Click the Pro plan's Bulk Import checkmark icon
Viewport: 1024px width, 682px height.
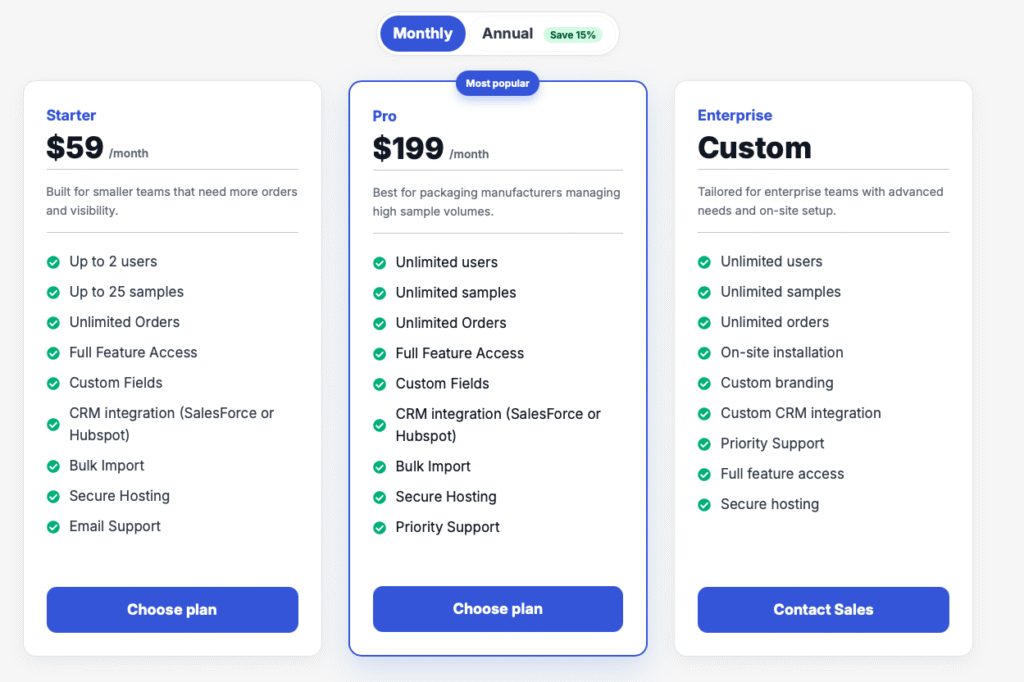coord(380,467)
